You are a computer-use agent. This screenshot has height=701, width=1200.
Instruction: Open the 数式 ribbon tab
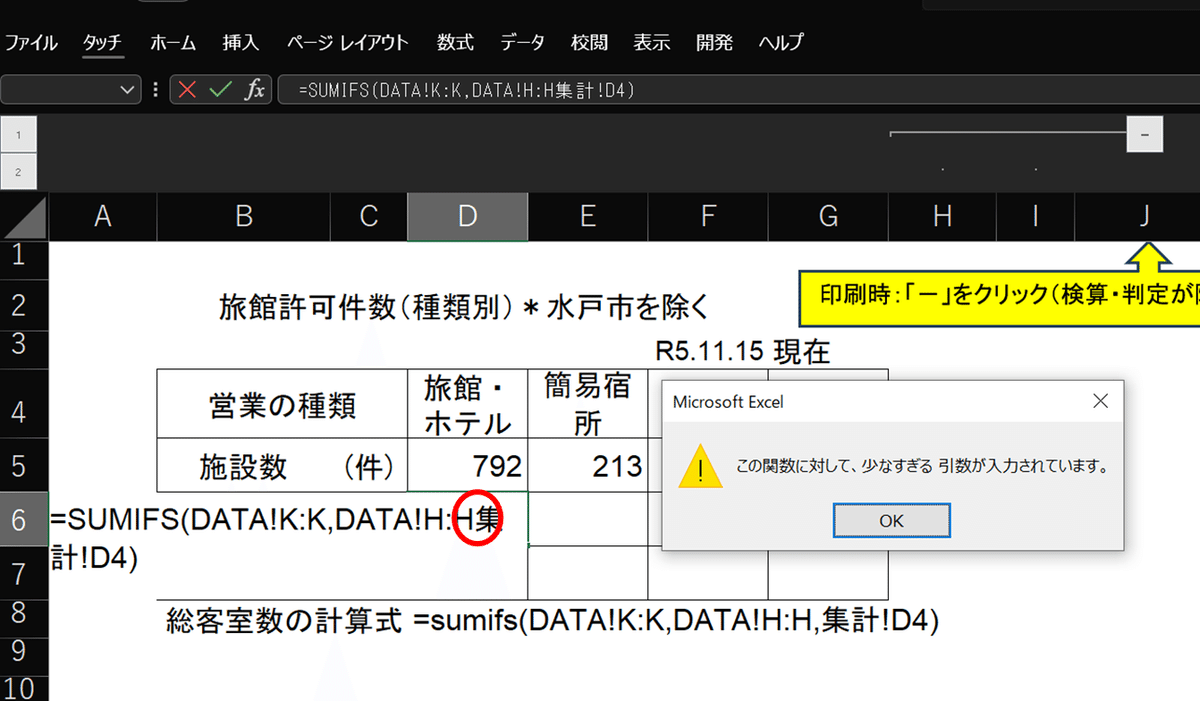[x=455, y=43]
